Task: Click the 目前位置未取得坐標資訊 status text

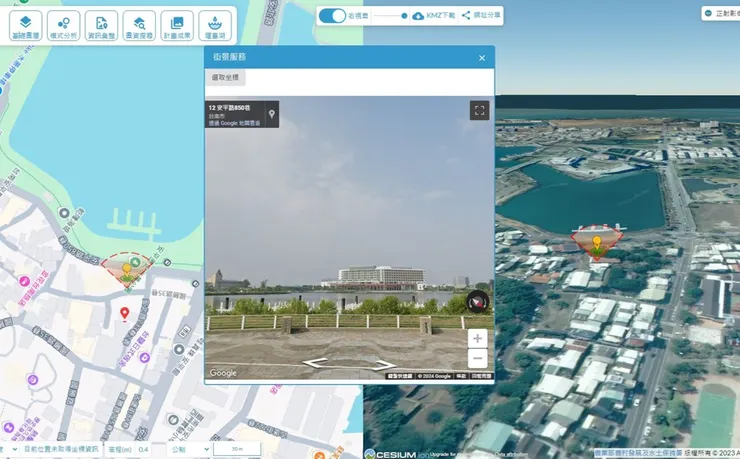Action: [x=61, y=449]
